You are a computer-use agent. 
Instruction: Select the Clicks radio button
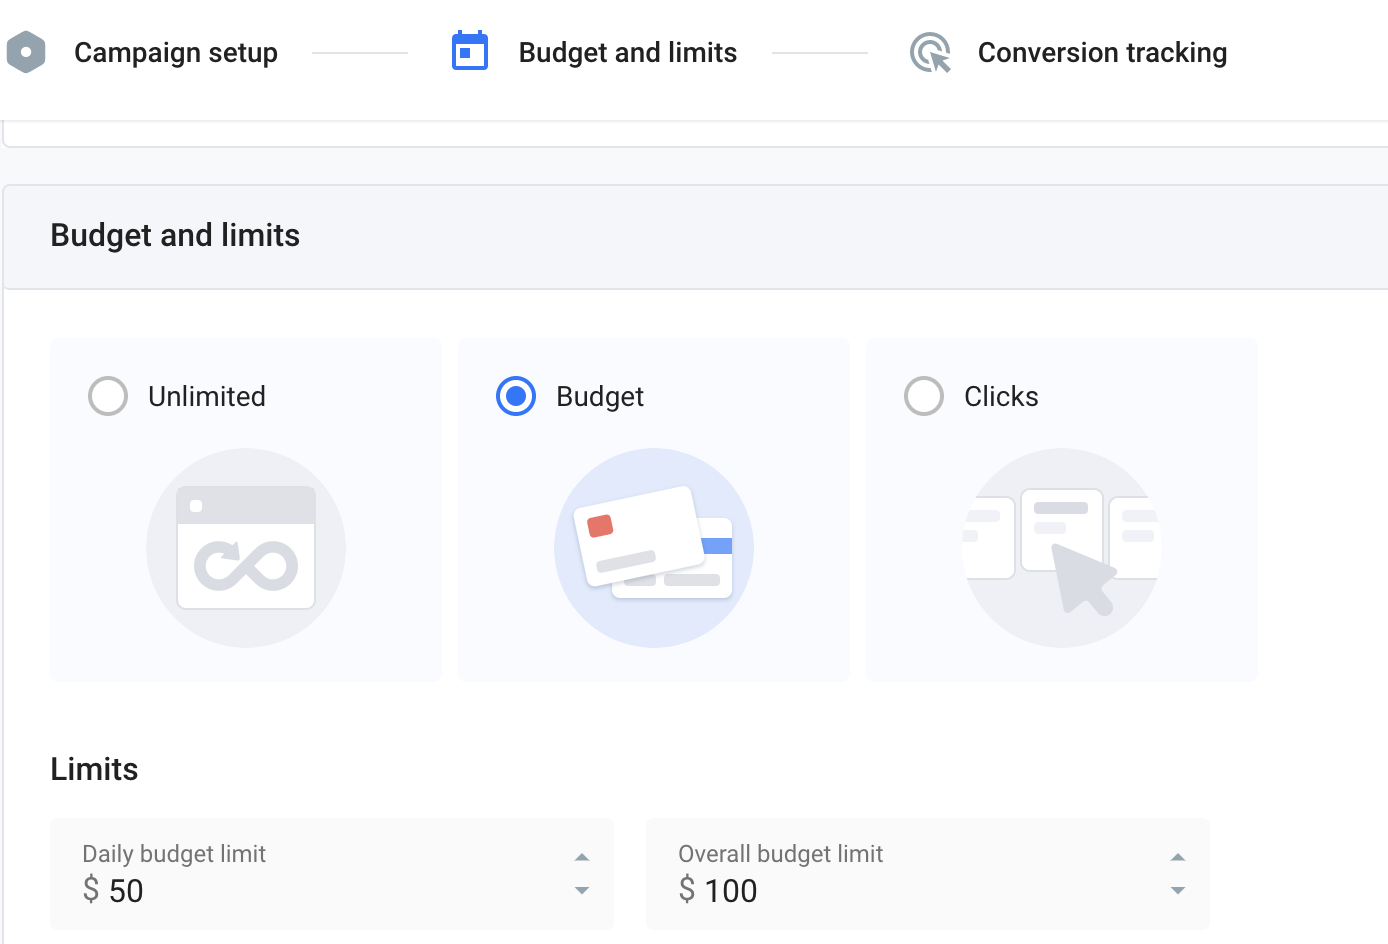click(x=924, y=396)
